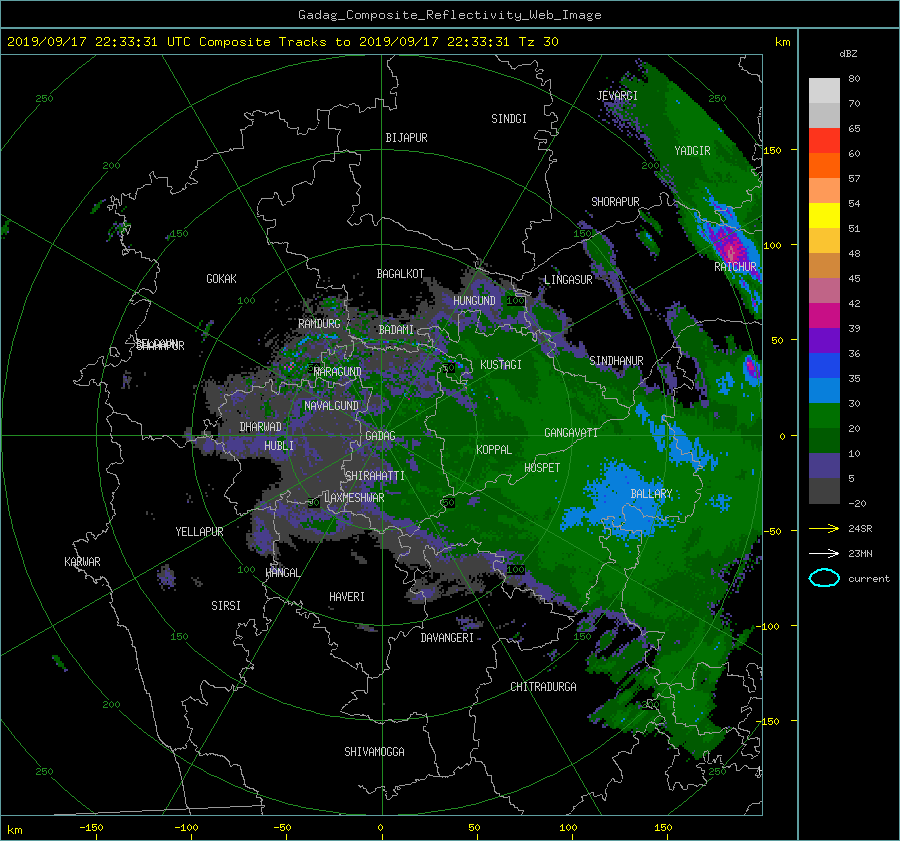Click the BIJAPUR city label

(406, 138)
